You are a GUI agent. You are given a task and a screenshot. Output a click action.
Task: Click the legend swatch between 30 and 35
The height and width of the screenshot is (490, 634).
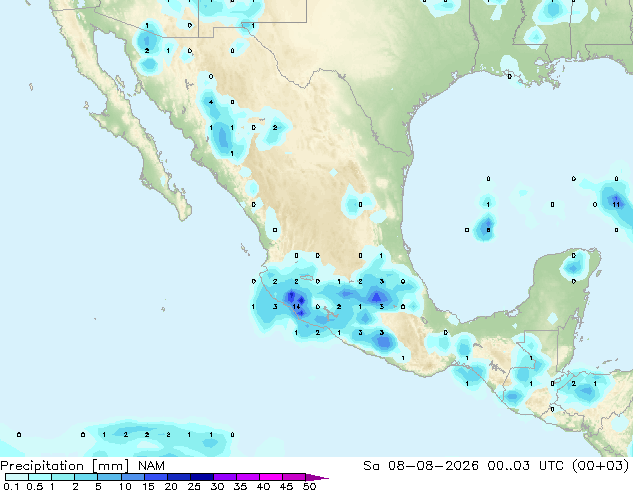[x=225, y=477]
